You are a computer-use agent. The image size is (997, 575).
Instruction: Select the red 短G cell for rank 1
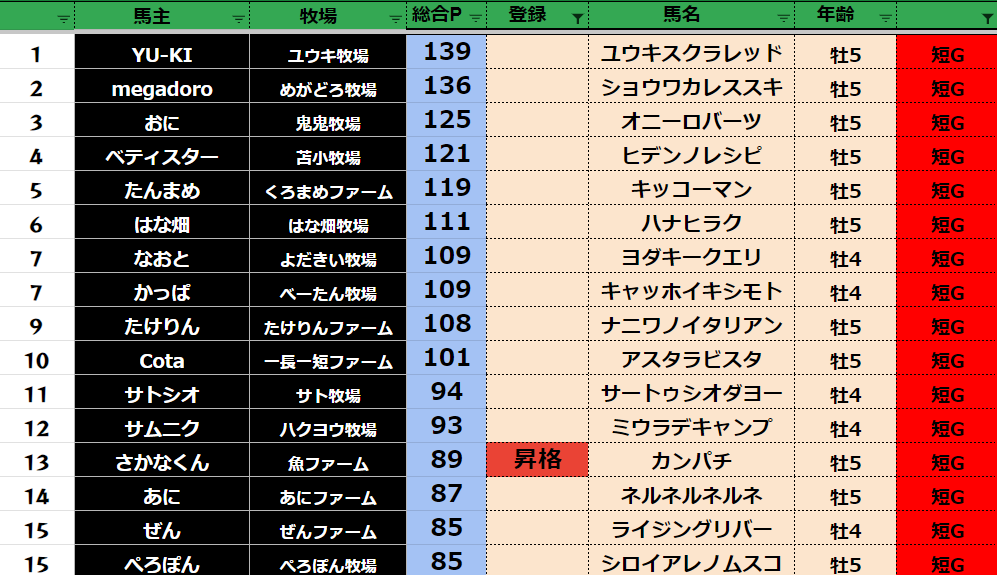tap(946, 54)
